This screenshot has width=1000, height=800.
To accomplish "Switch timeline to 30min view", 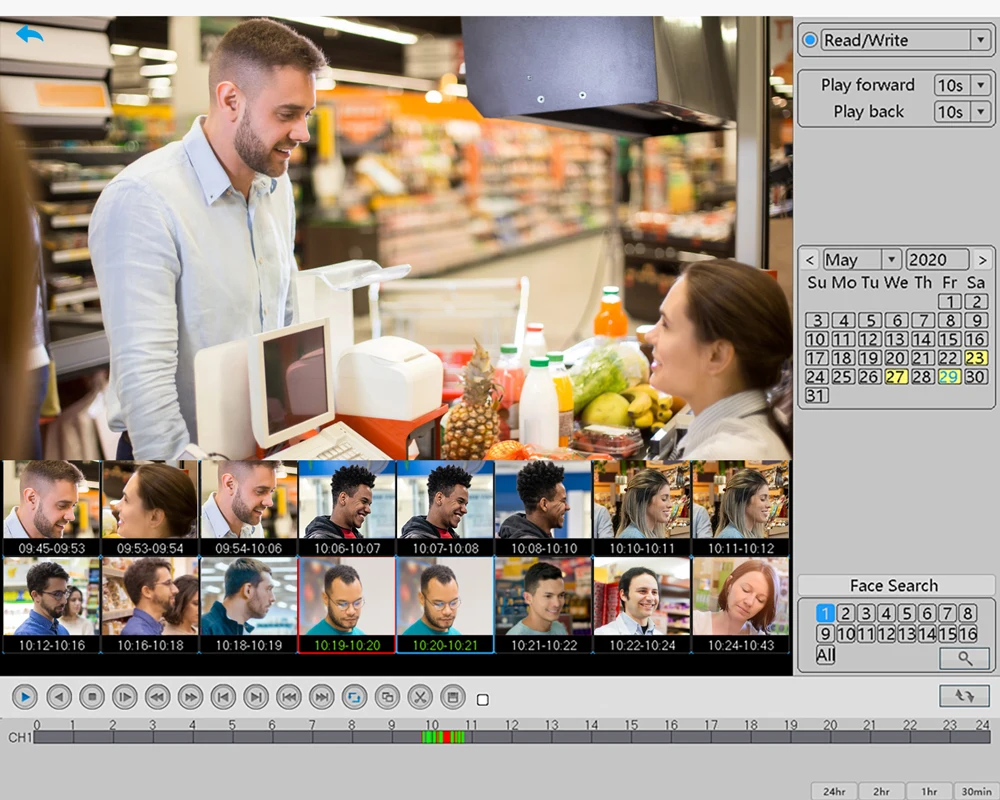I will pyautogui.click(x=976, y=791).
